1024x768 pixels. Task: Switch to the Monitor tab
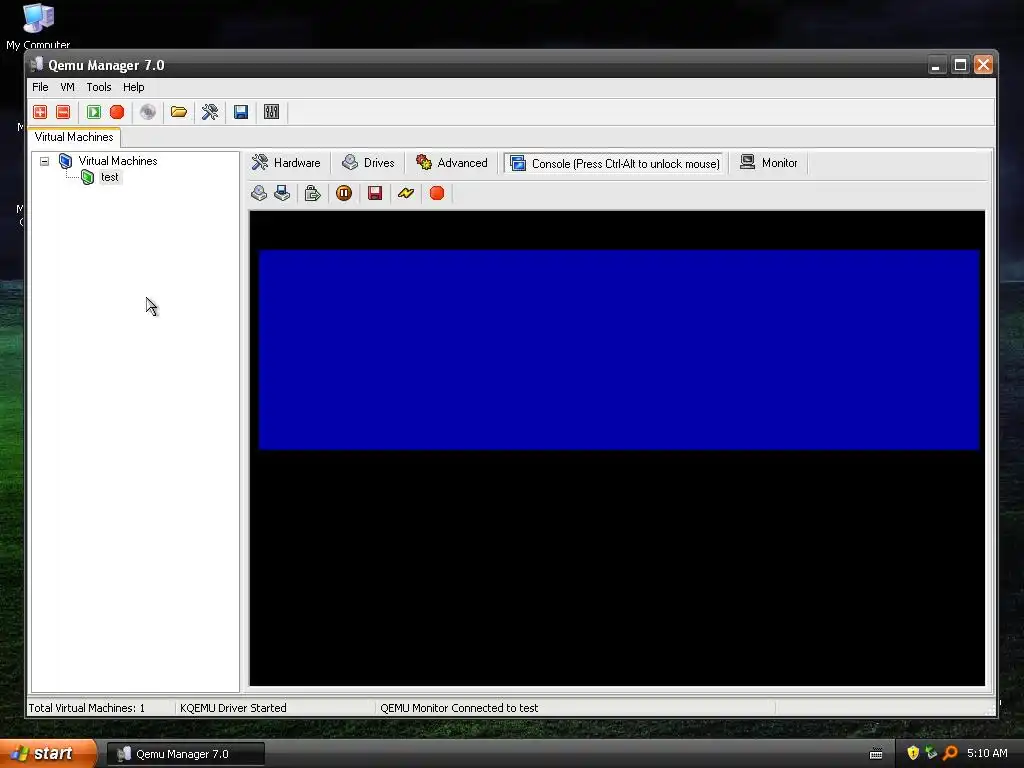click(x=769, y=163)
